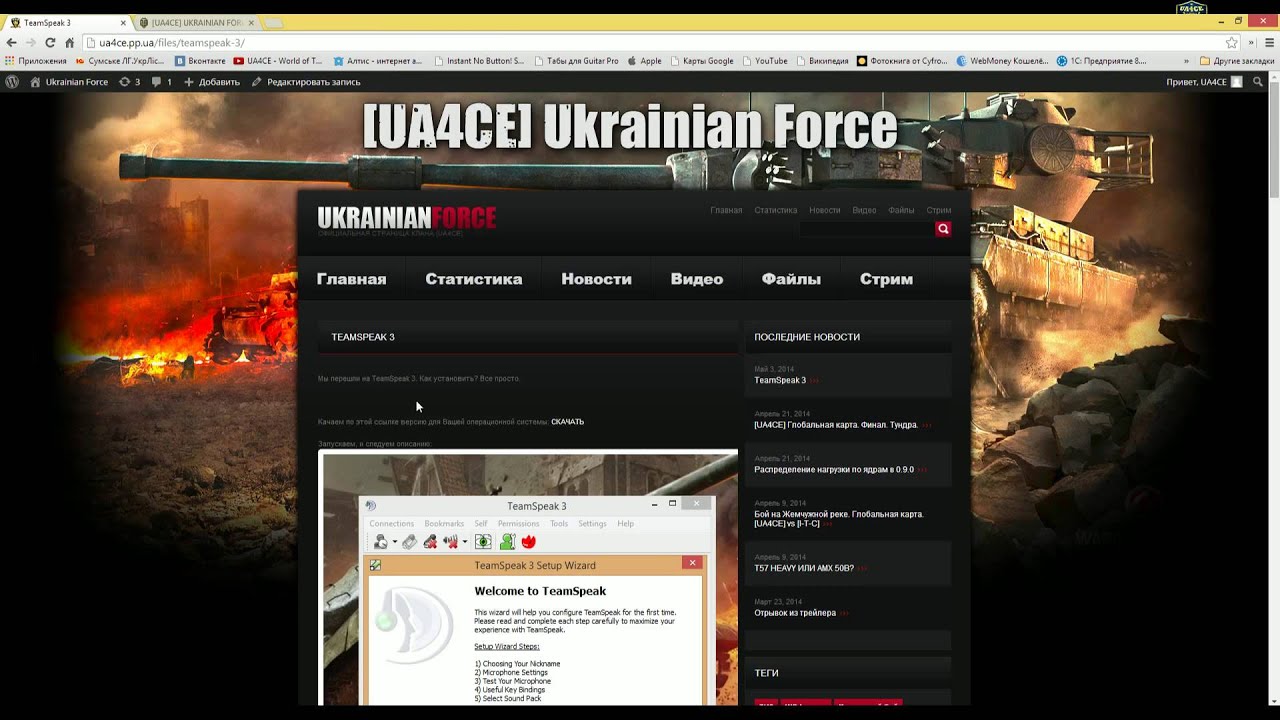This screenshot has width=1280, height=720.
Task: Open Главная in the small top menu
Action: pyautogui.click(x=726, y=210)
